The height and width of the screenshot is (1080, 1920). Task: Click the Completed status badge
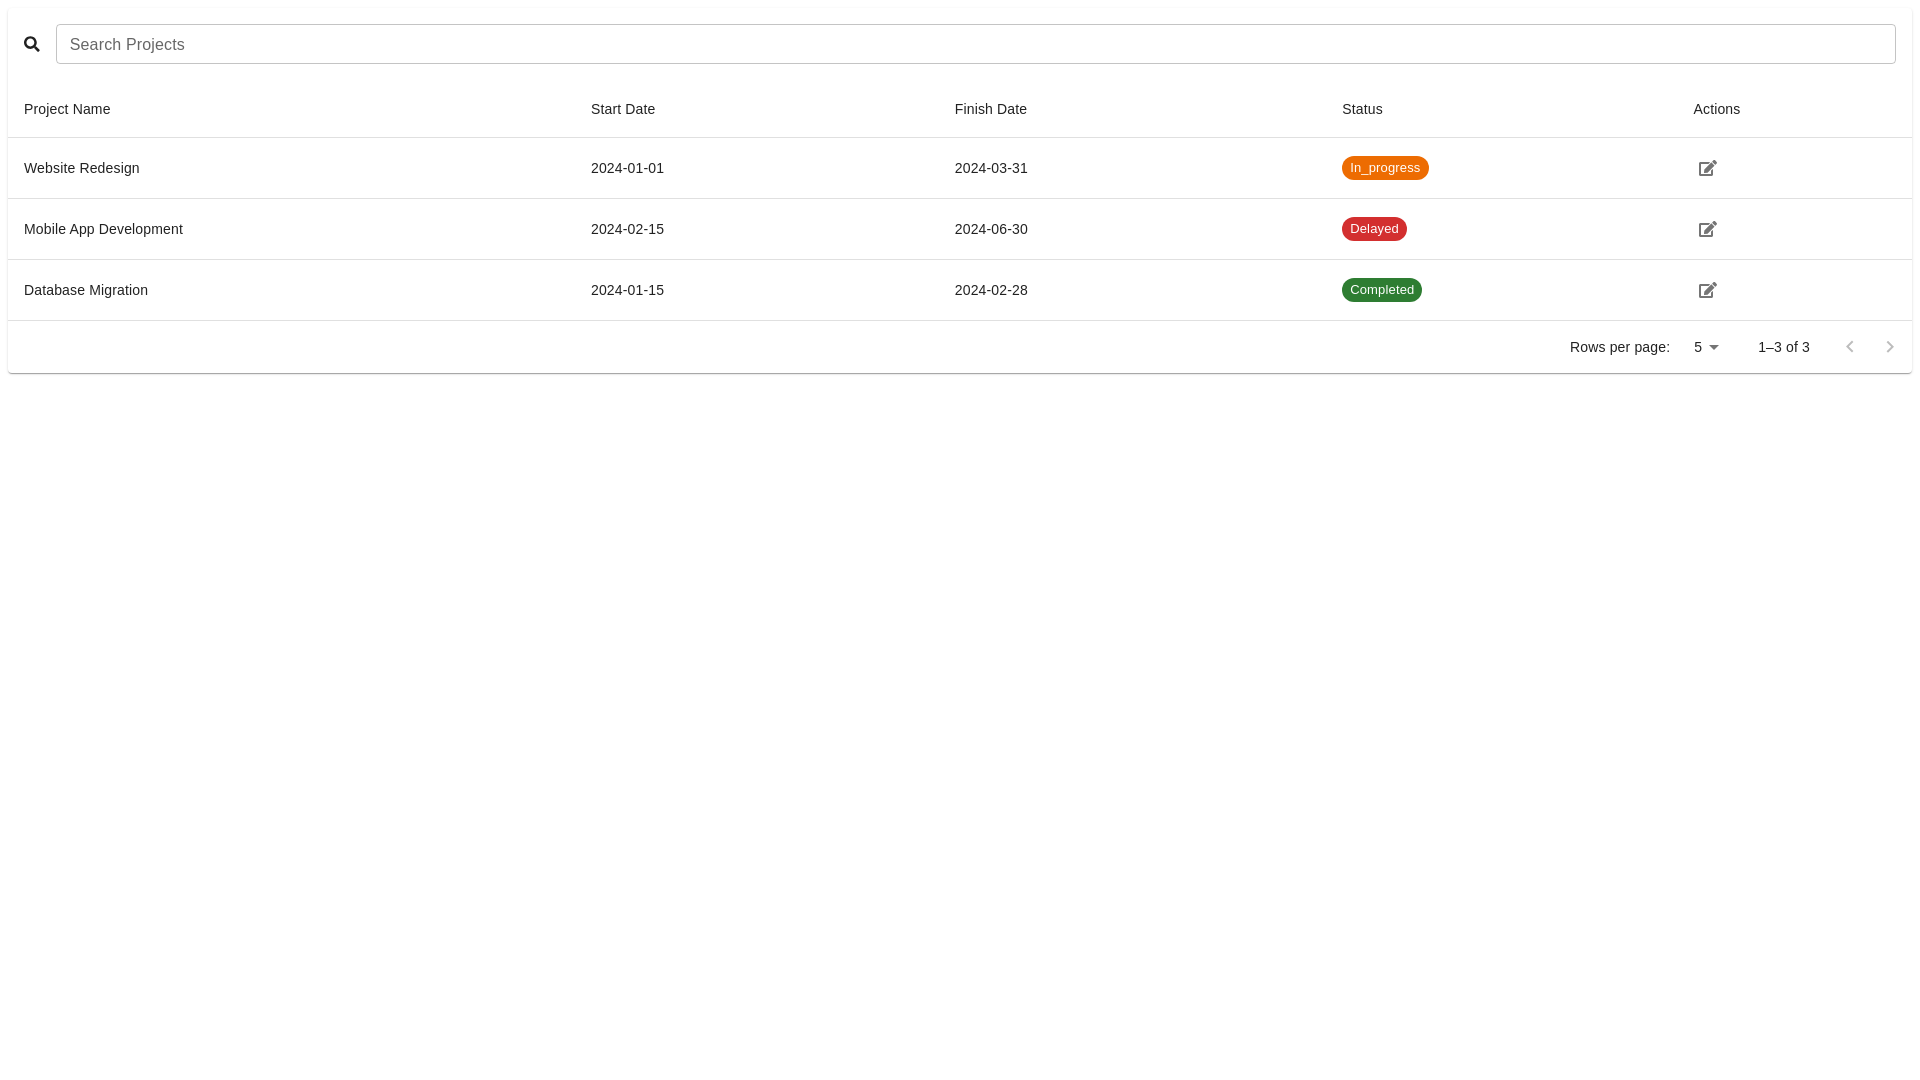click(x=1382, y=290)
